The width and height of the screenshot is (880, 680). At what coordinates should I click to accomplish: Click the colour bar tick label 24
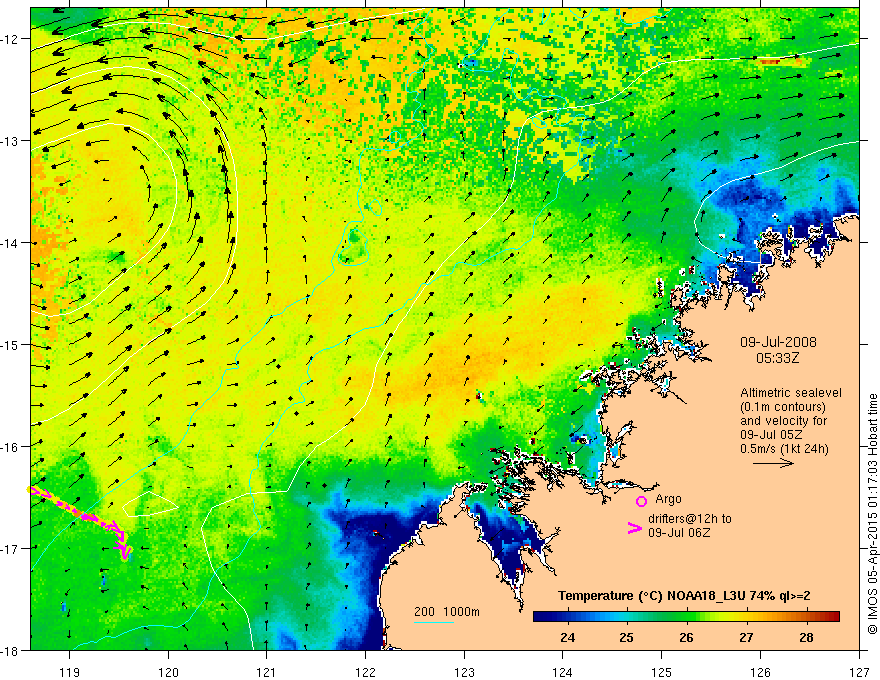pyautogui.click(x=567, y=638)
